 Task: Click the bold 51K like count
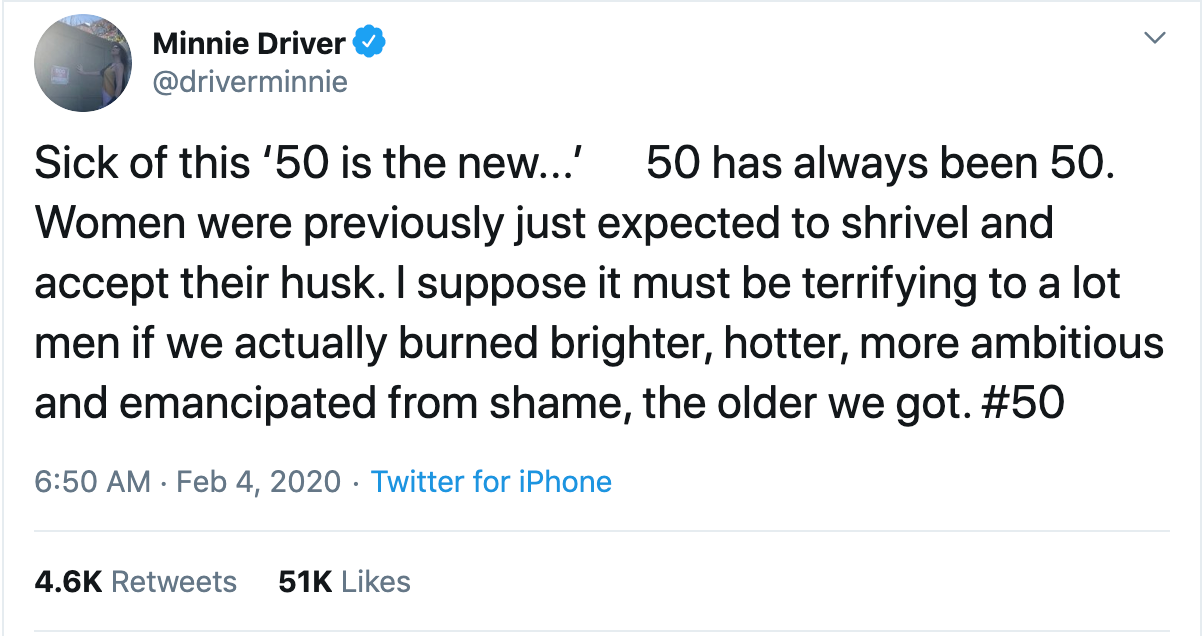point(305,582)
